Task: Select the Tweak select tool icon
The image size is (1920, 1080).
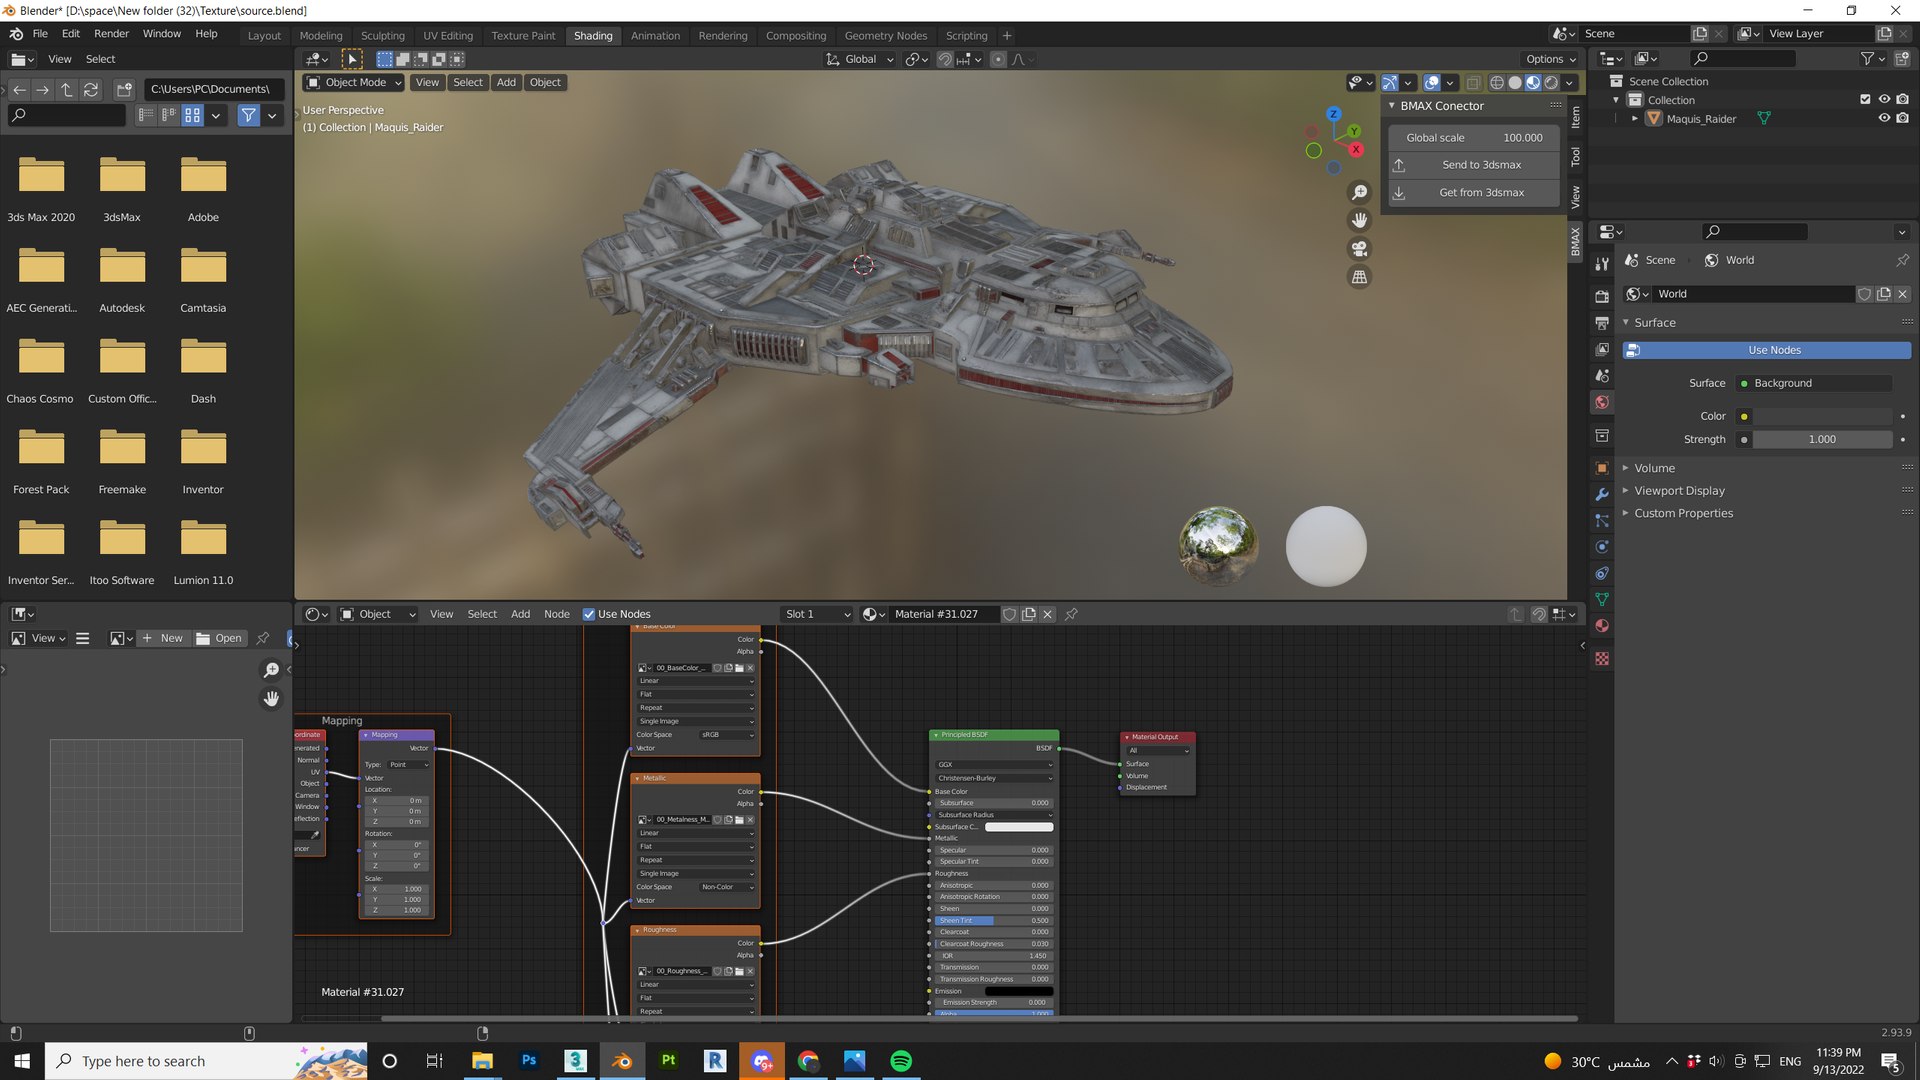Action: coord(352,59)
